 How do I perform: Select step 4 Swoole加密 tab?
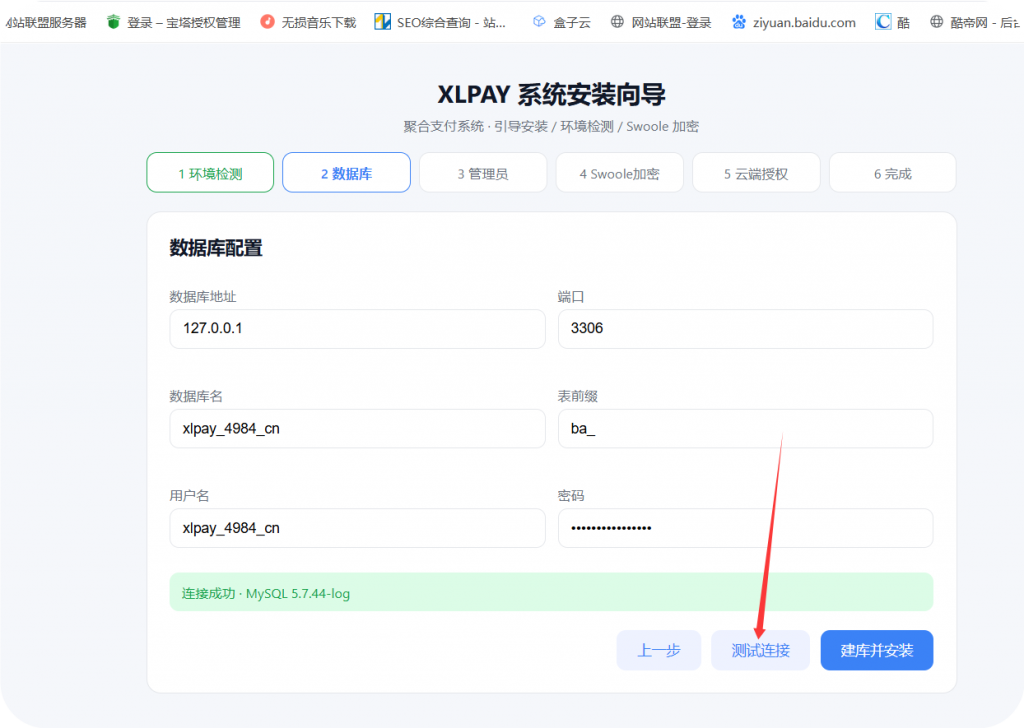coord(620,173)
